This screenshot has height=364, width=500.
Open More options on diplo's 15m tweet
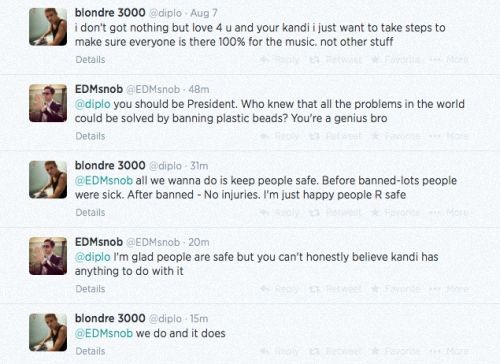pos(449,351)
